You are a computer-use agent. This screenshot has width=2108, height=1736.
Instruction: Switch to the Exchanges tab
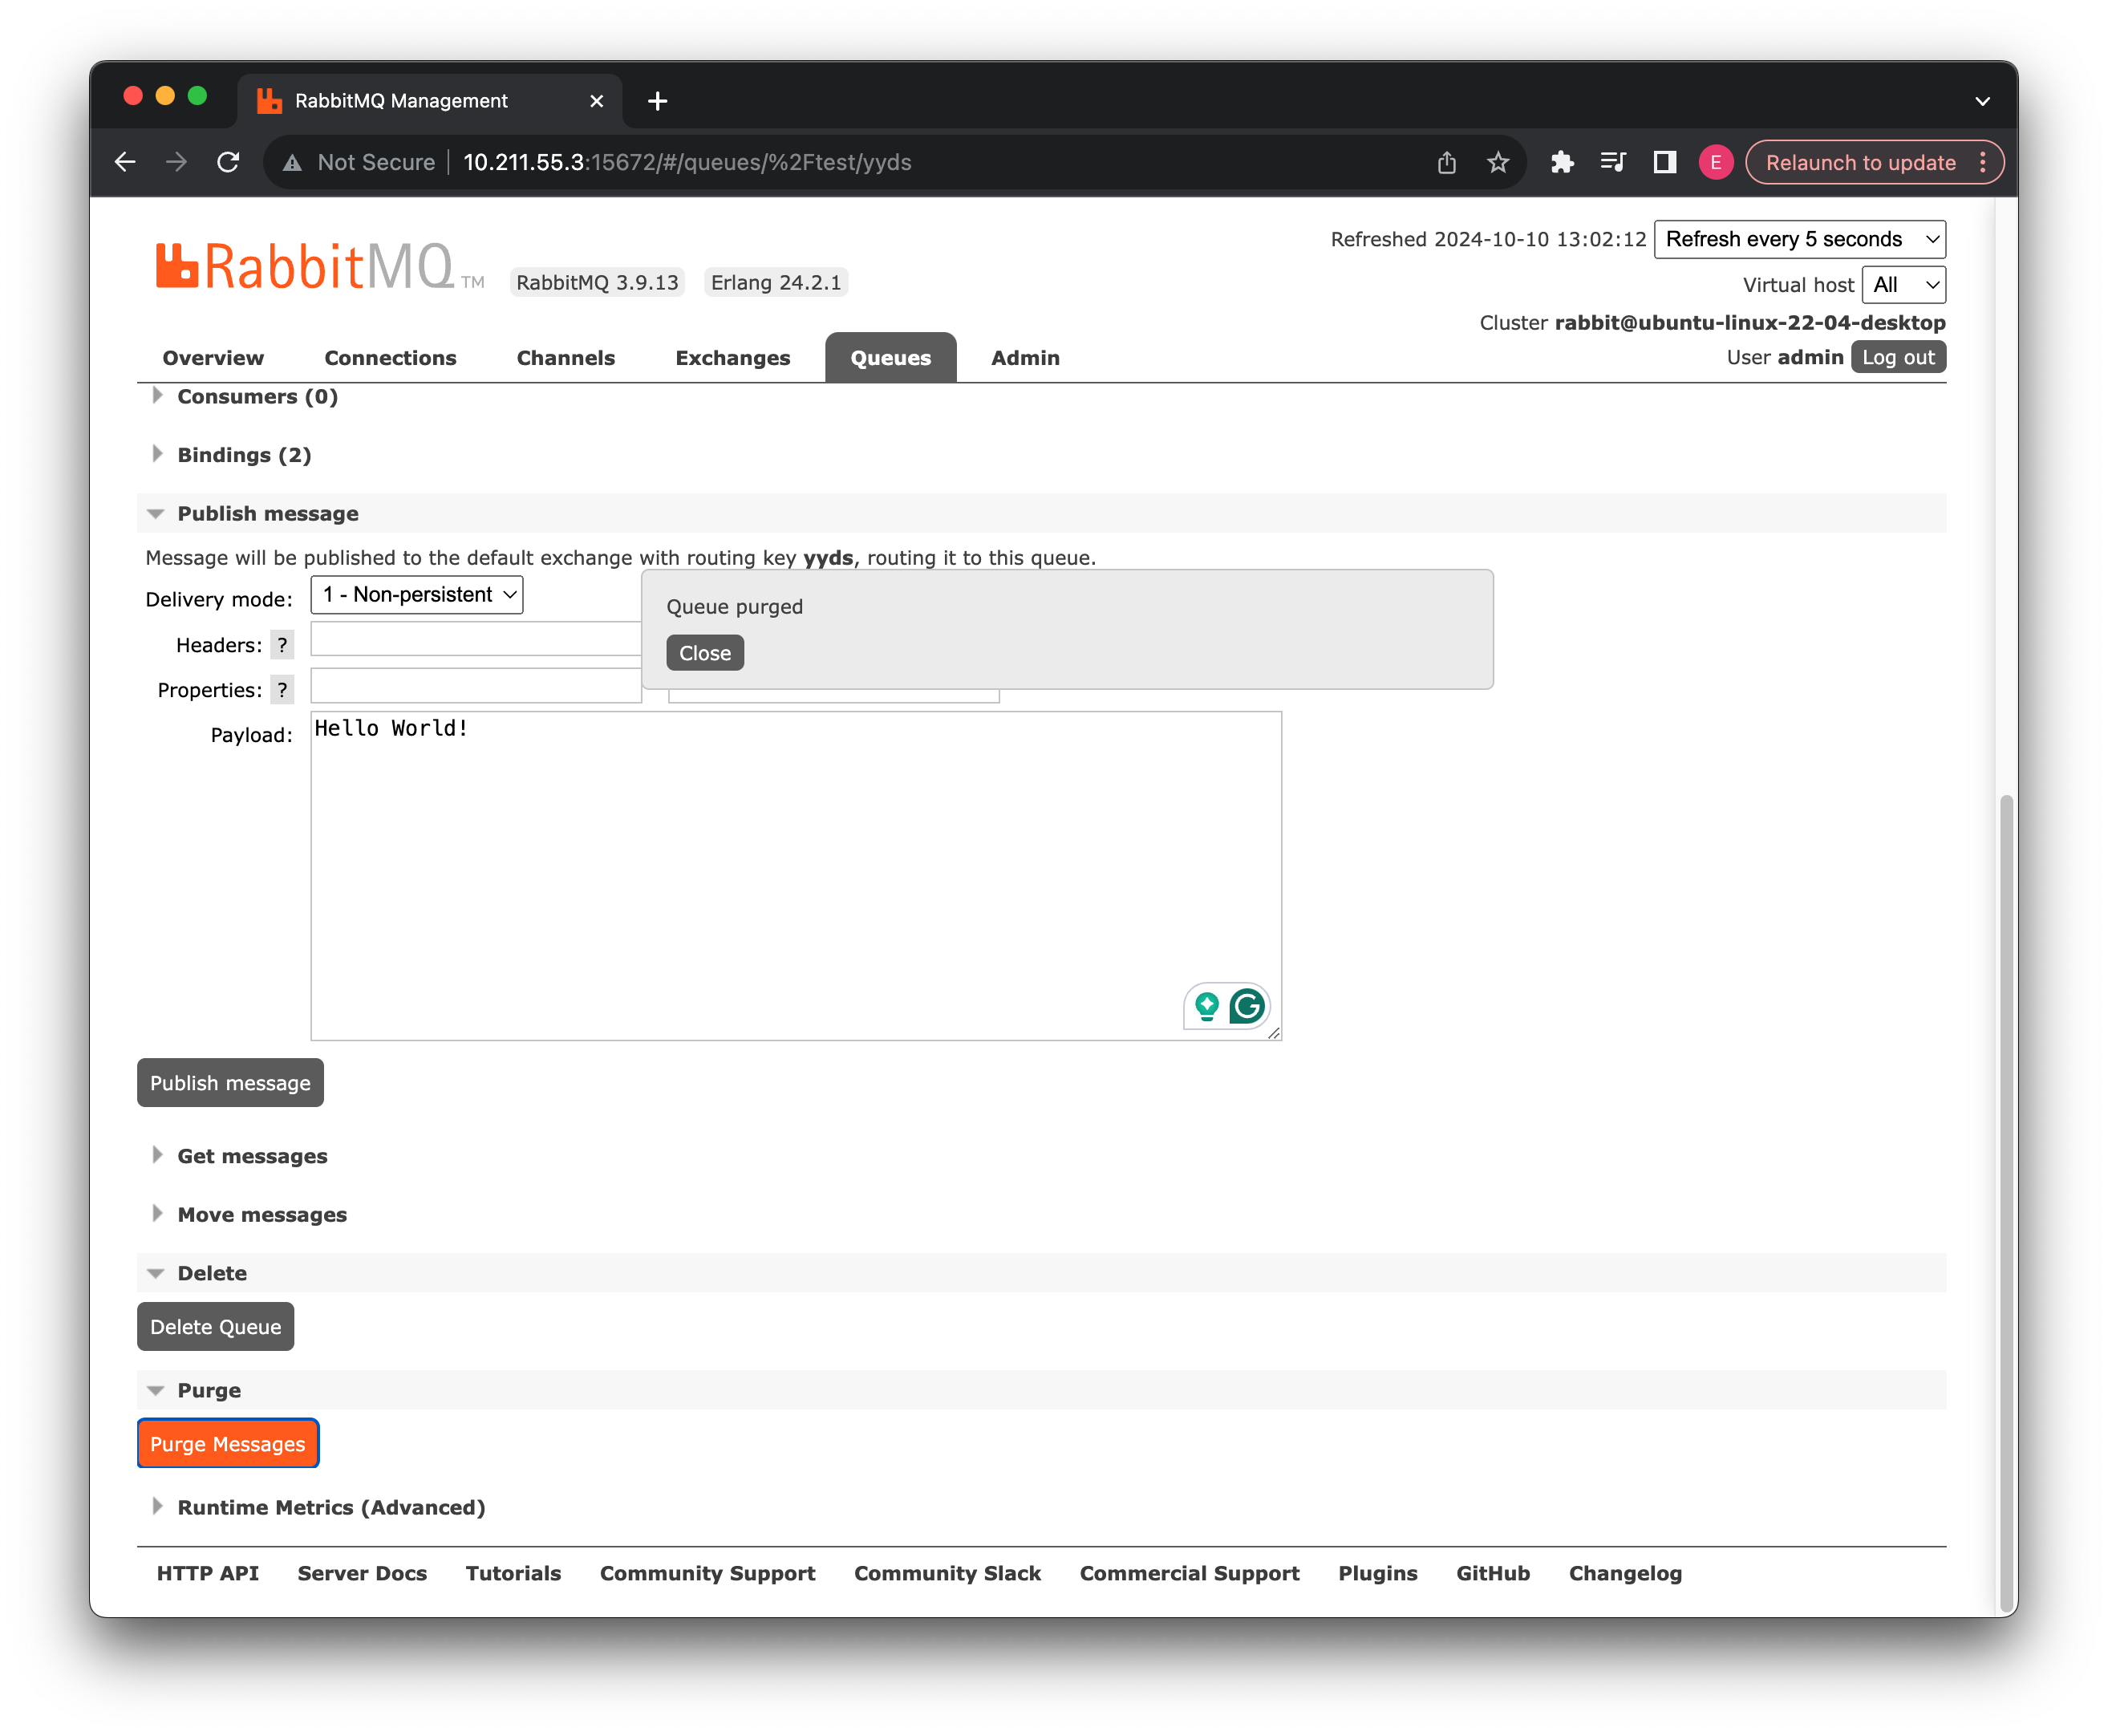coord(732,358)
